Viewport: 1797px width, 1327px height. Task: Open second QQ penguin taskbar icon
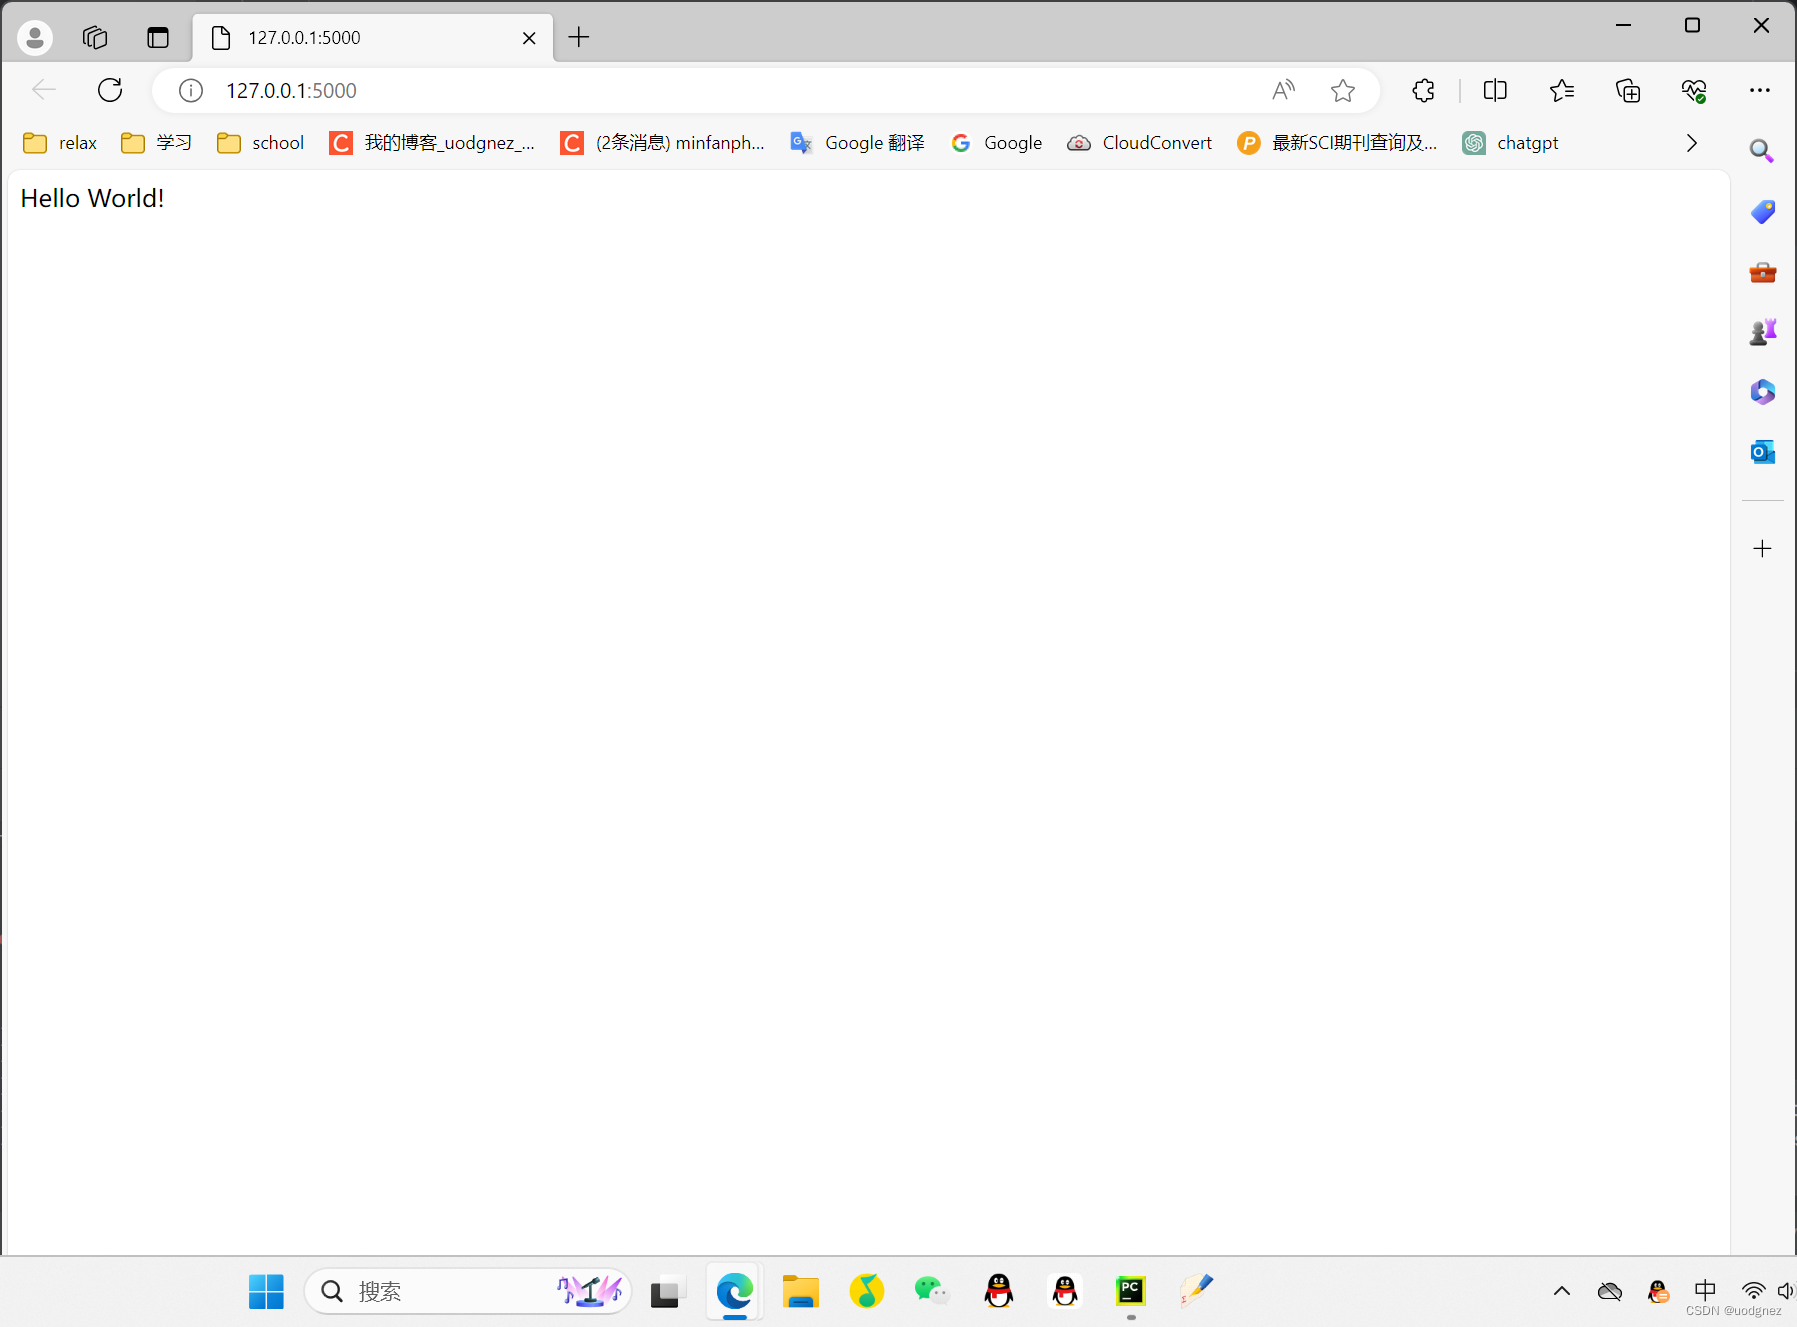(1065, 1291)
